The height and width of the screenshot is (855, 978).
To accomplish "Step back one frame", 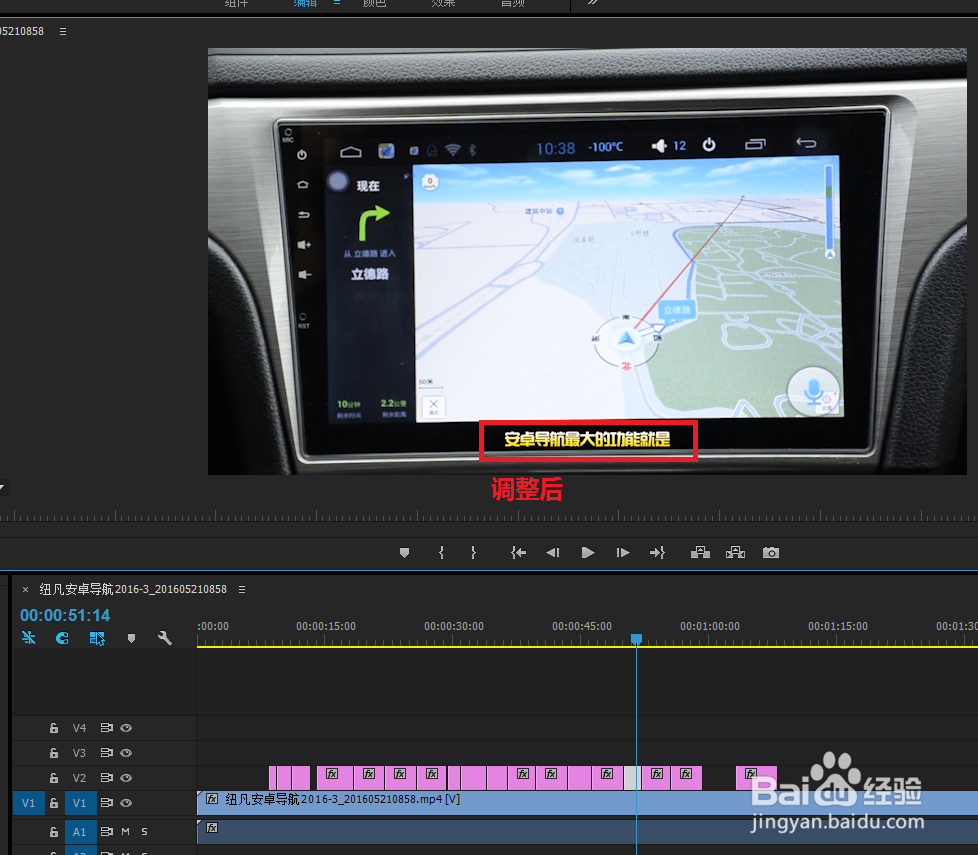I will click(553, 553).
